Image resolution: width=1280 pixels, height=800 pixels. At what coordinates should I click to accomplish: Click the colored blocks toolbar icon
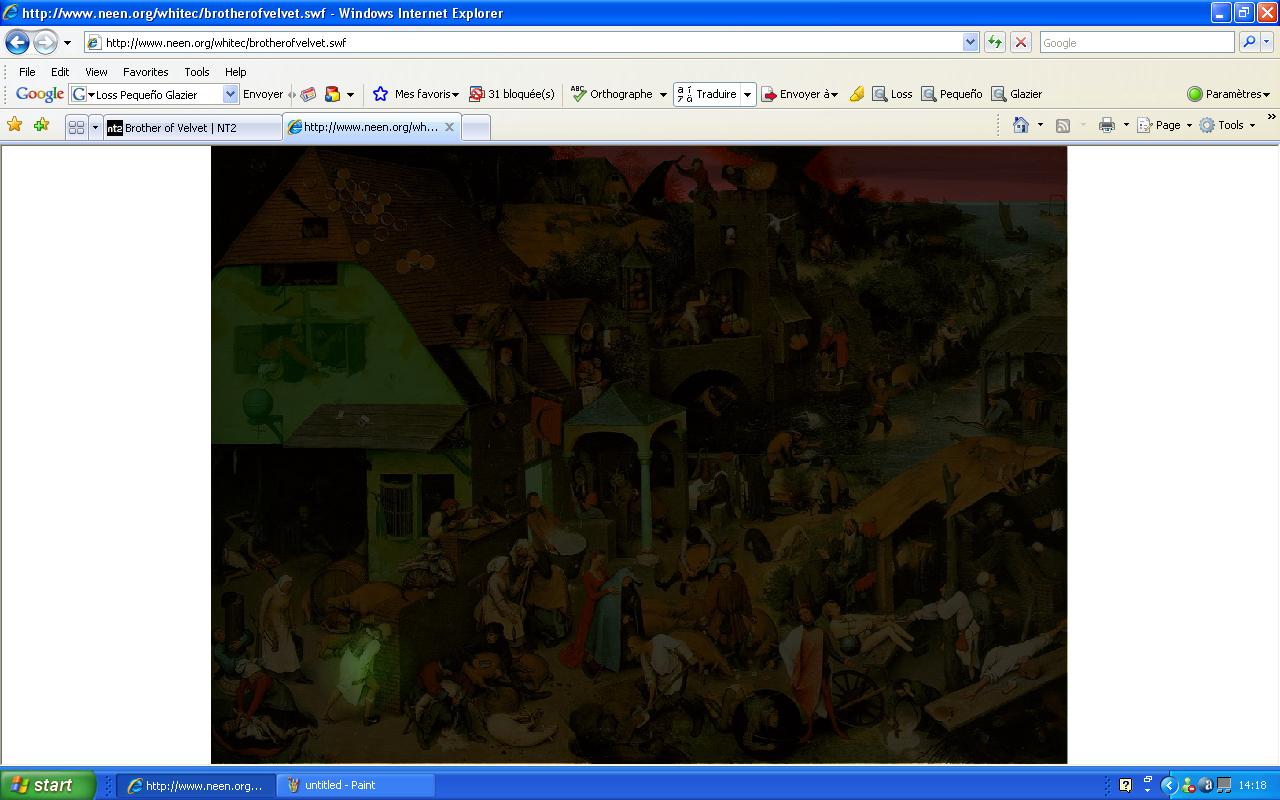[332, 94]
